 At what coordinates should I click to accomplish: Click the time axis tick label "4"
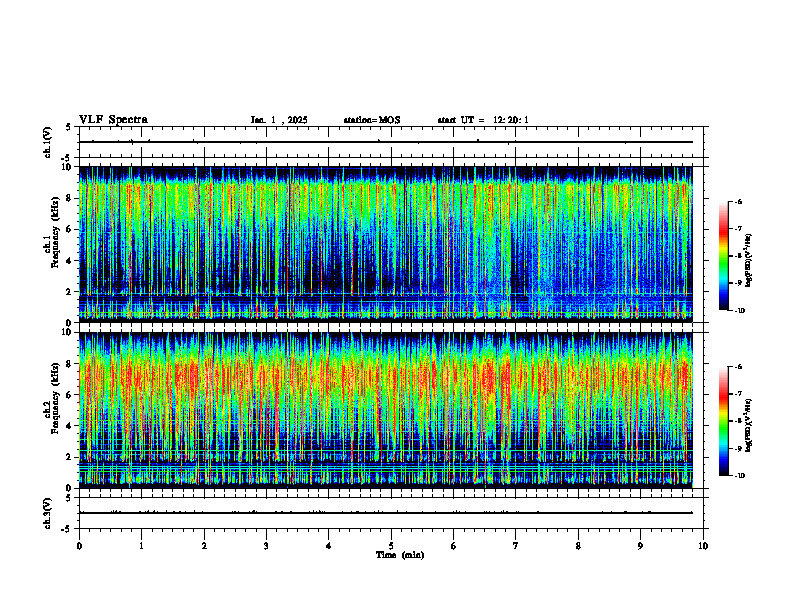329,546
